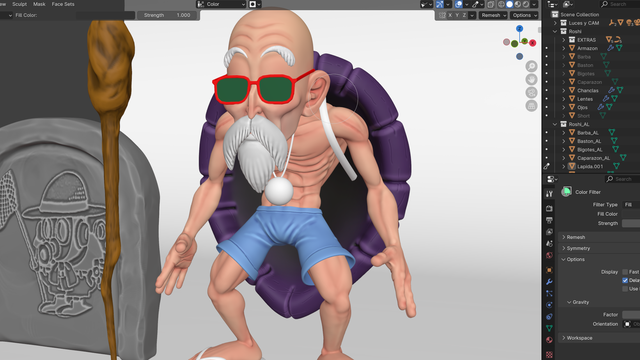The width and height of the screenshot is (640, 360).
Task: Toggle X axis symmetry
Action: click(x=450, y=15)
